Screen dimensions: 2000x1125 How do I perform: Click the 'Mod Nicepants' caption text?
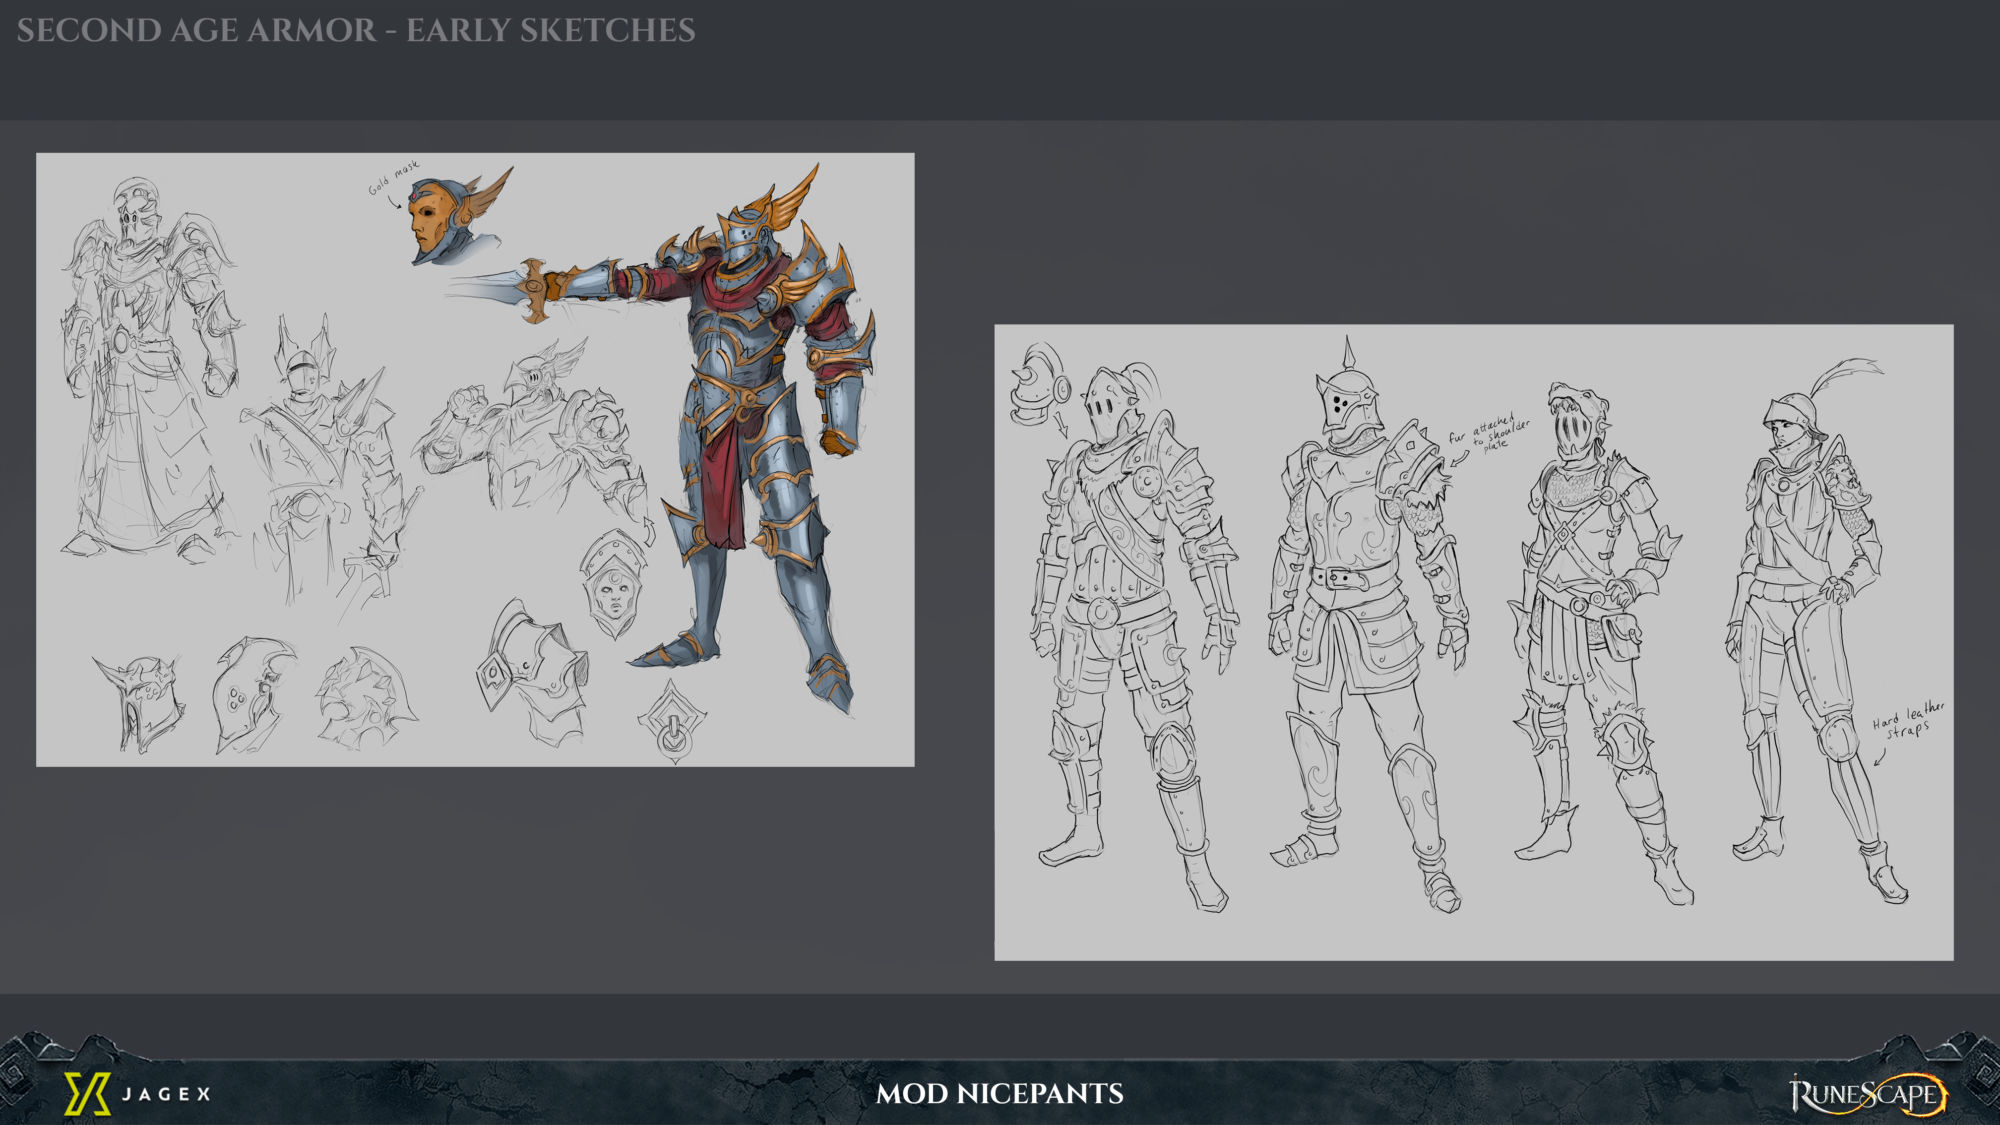pos(999,1093)
